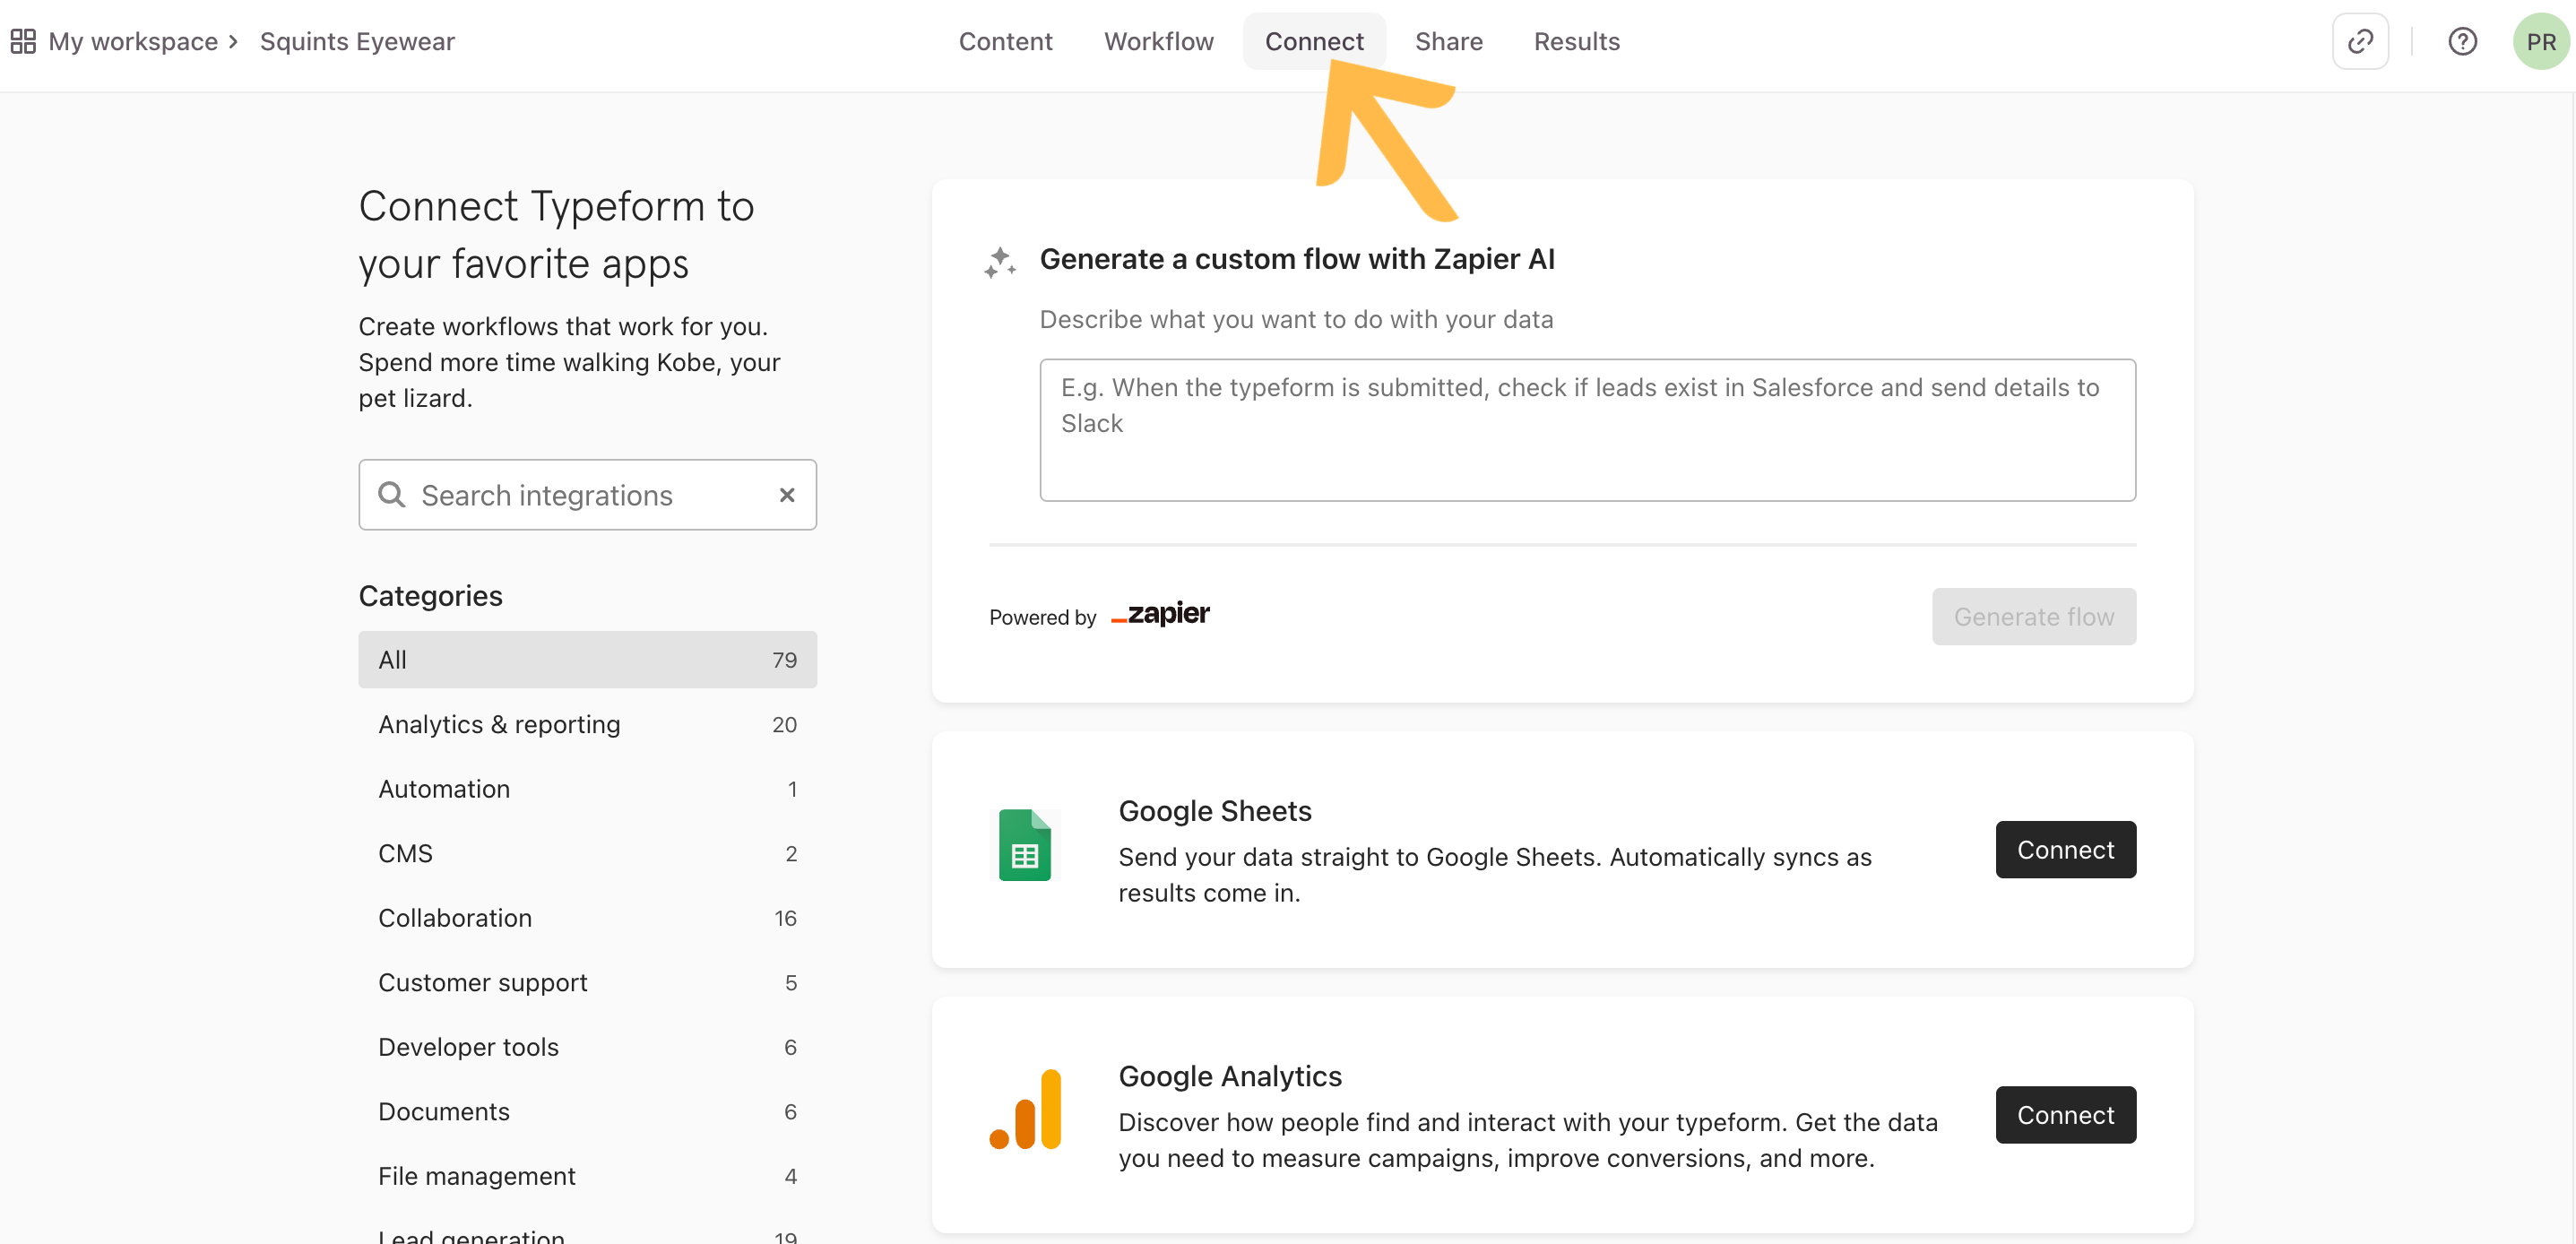
Task: Select the CMS category
Action: click(x=587, y=853)
